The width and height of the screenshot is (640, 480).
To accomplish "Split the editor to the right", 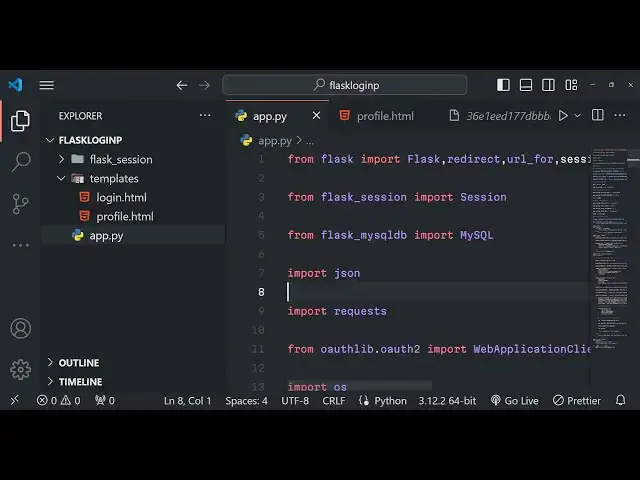I will pos(598,115).
